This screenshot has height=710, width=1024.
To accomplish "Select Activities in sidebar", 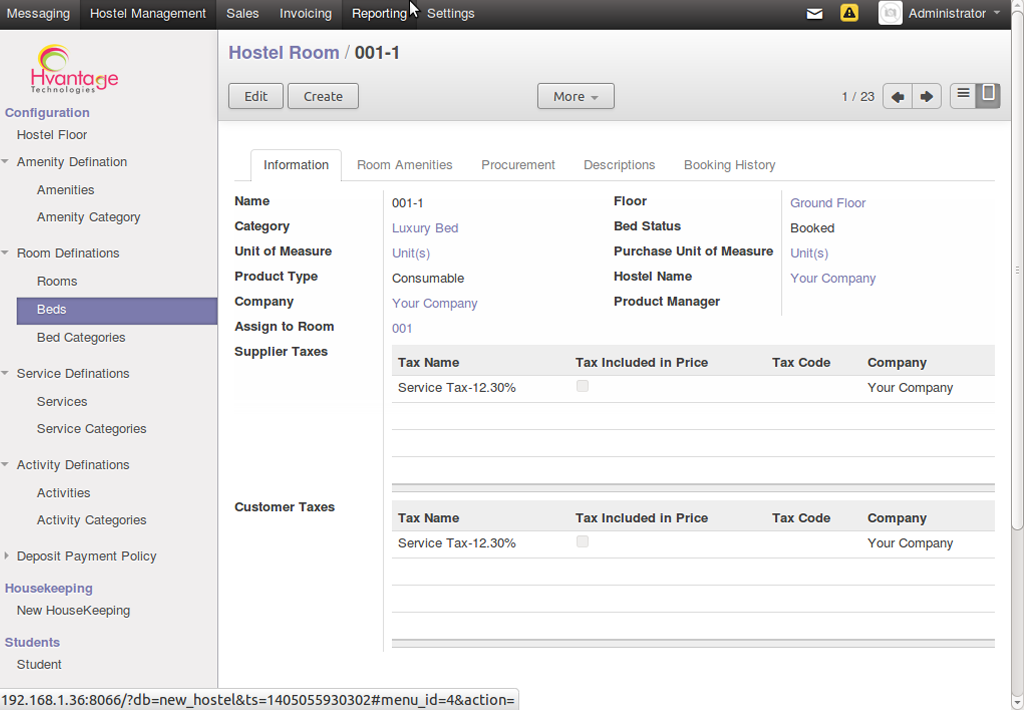I will [63, 493].
